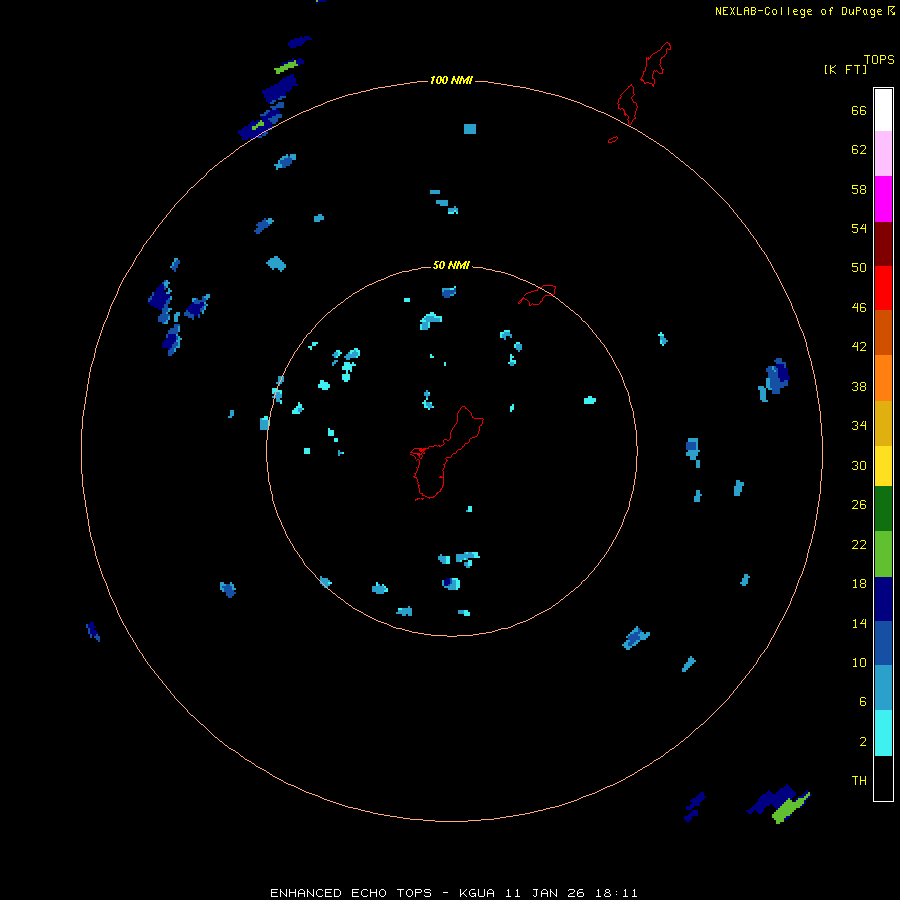Click the NEXLAB-College of DuPage credit text
This screenshot has height=900, width=900.
point(798,11)
